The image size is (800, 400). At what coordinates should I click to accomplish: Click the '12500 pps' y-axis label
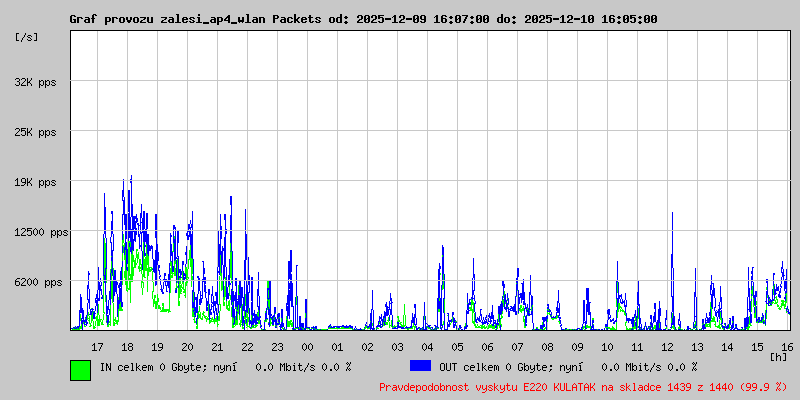[x=41, y=233]
